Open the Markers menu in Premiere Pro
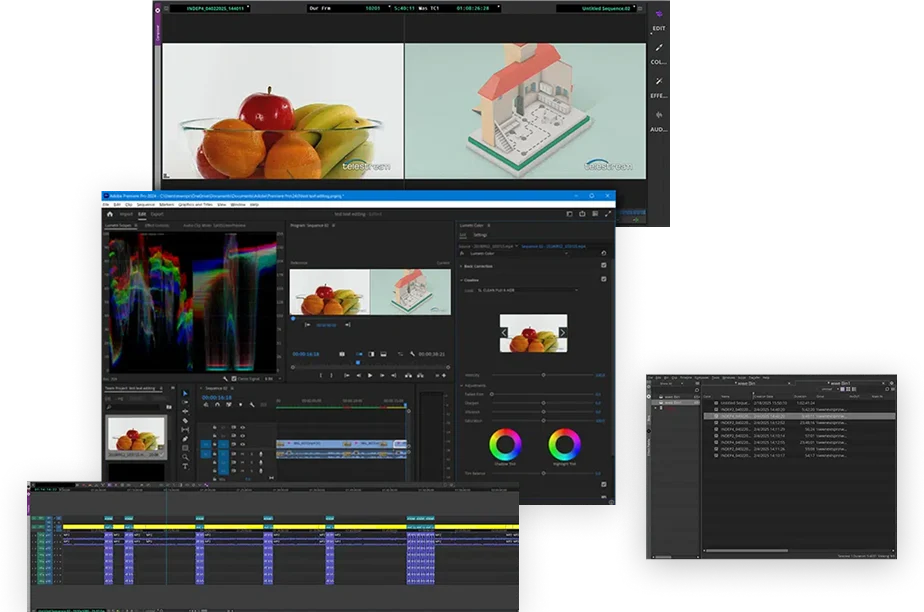Viewport: 924px width, 612px height. coord(167,204)
